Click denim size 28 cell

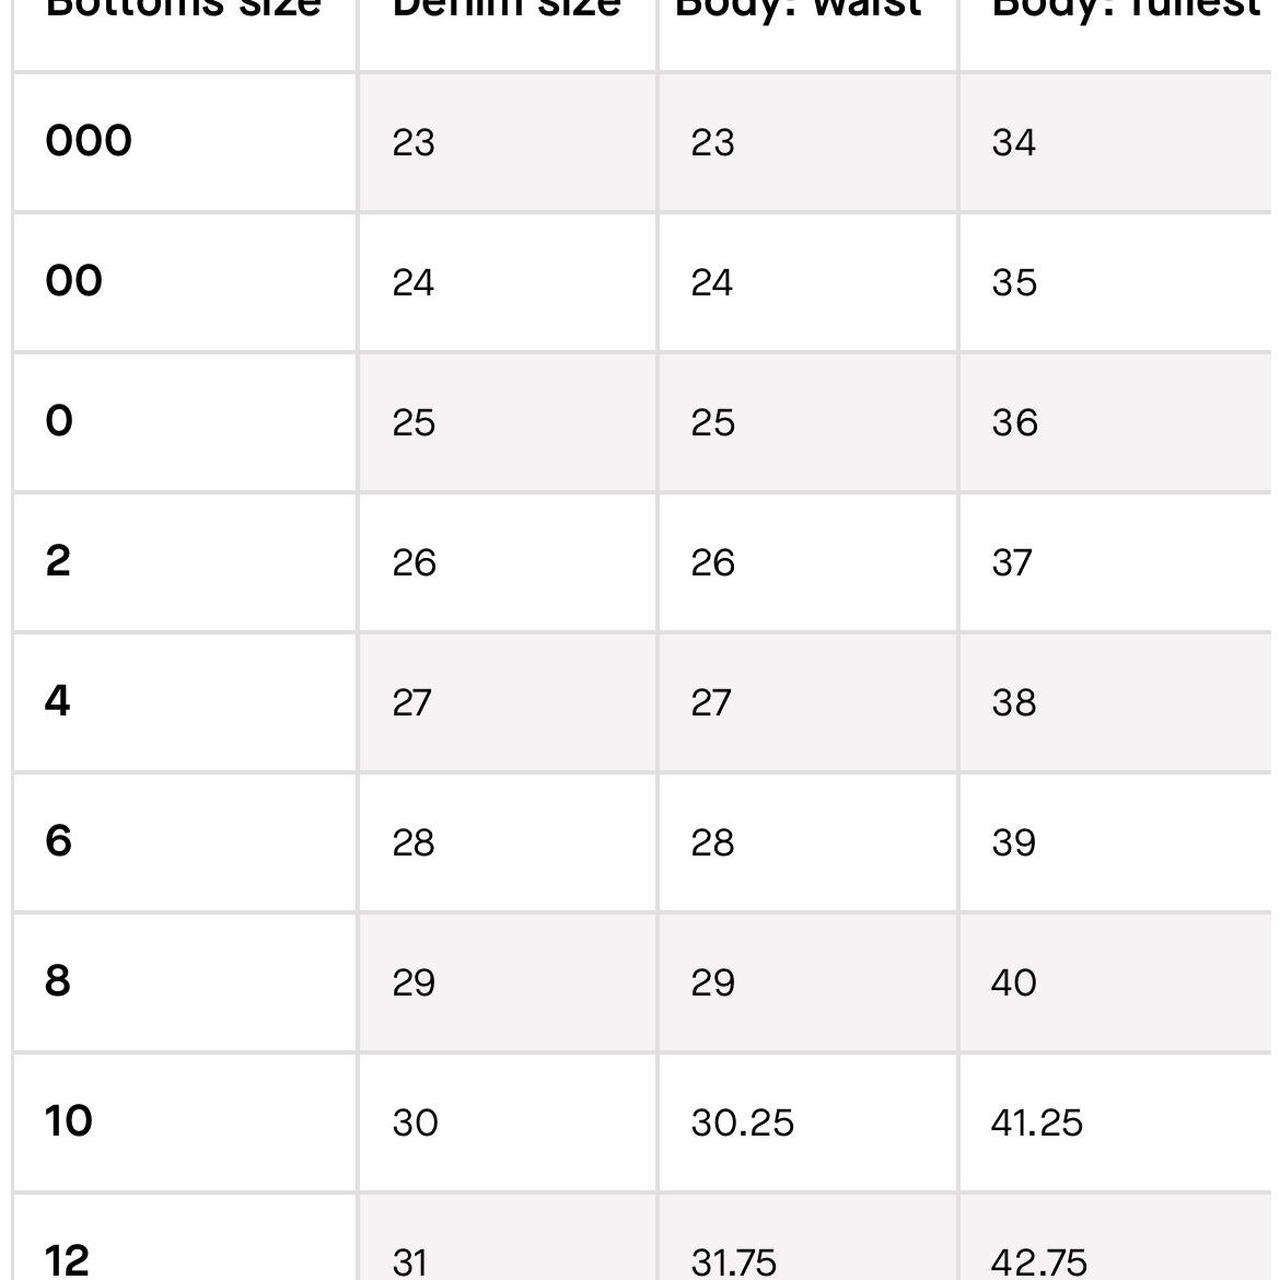pyautogui.click(x=507, y=842)
